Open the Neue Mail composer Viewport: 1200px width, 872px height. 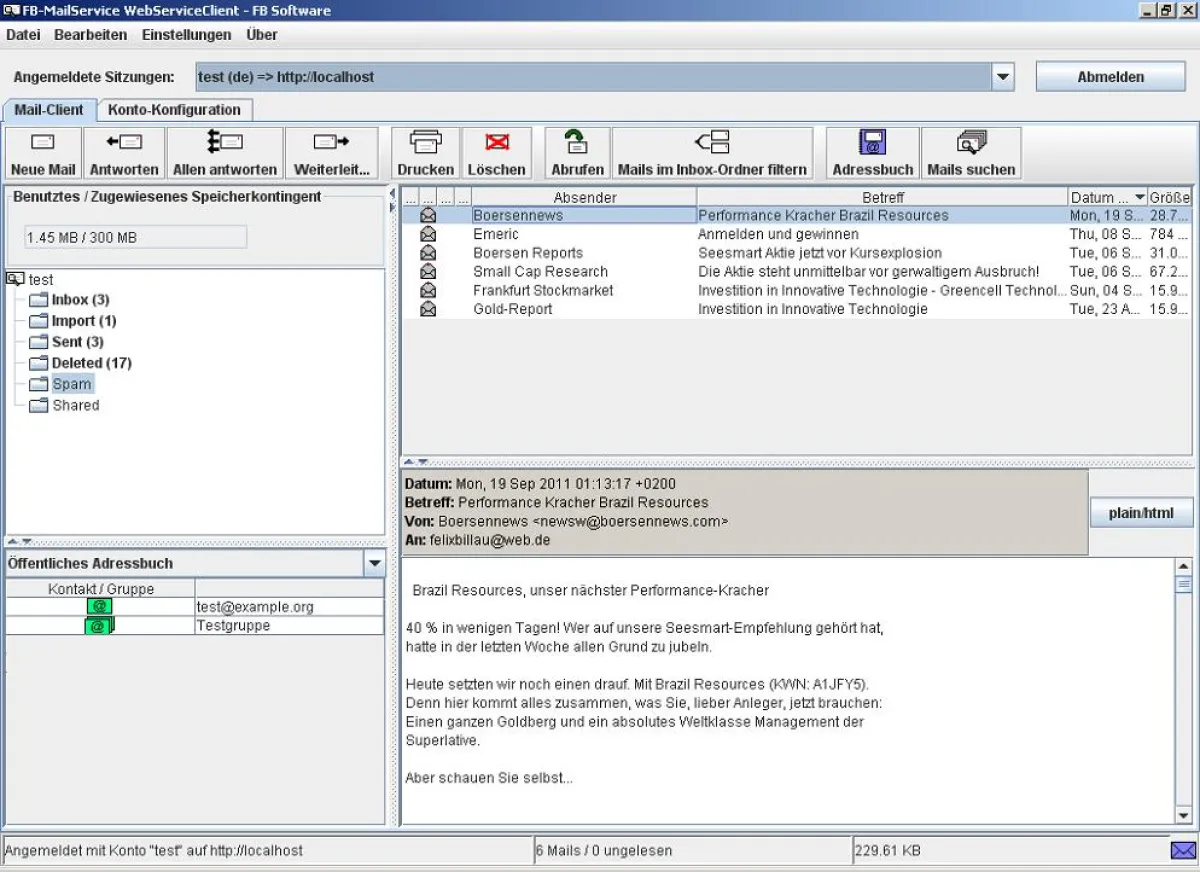(x=42, y=152)
